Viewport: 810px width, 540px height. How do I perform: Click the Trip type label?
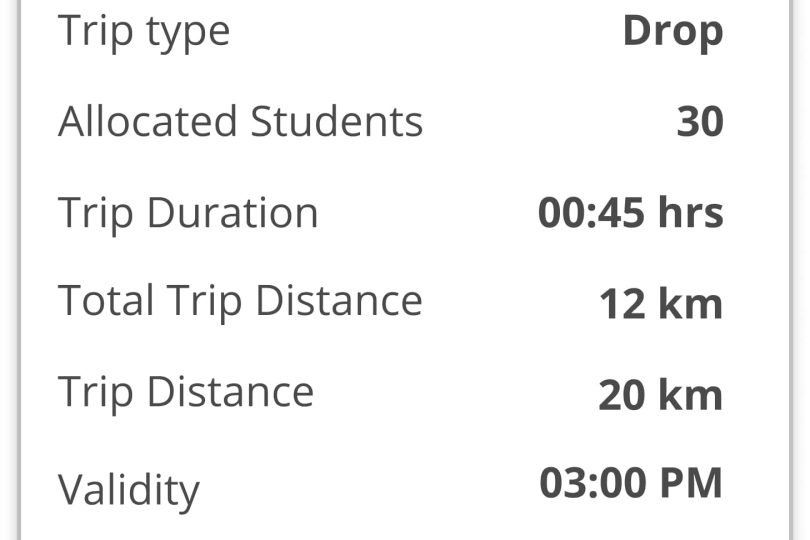coord(144,32)
